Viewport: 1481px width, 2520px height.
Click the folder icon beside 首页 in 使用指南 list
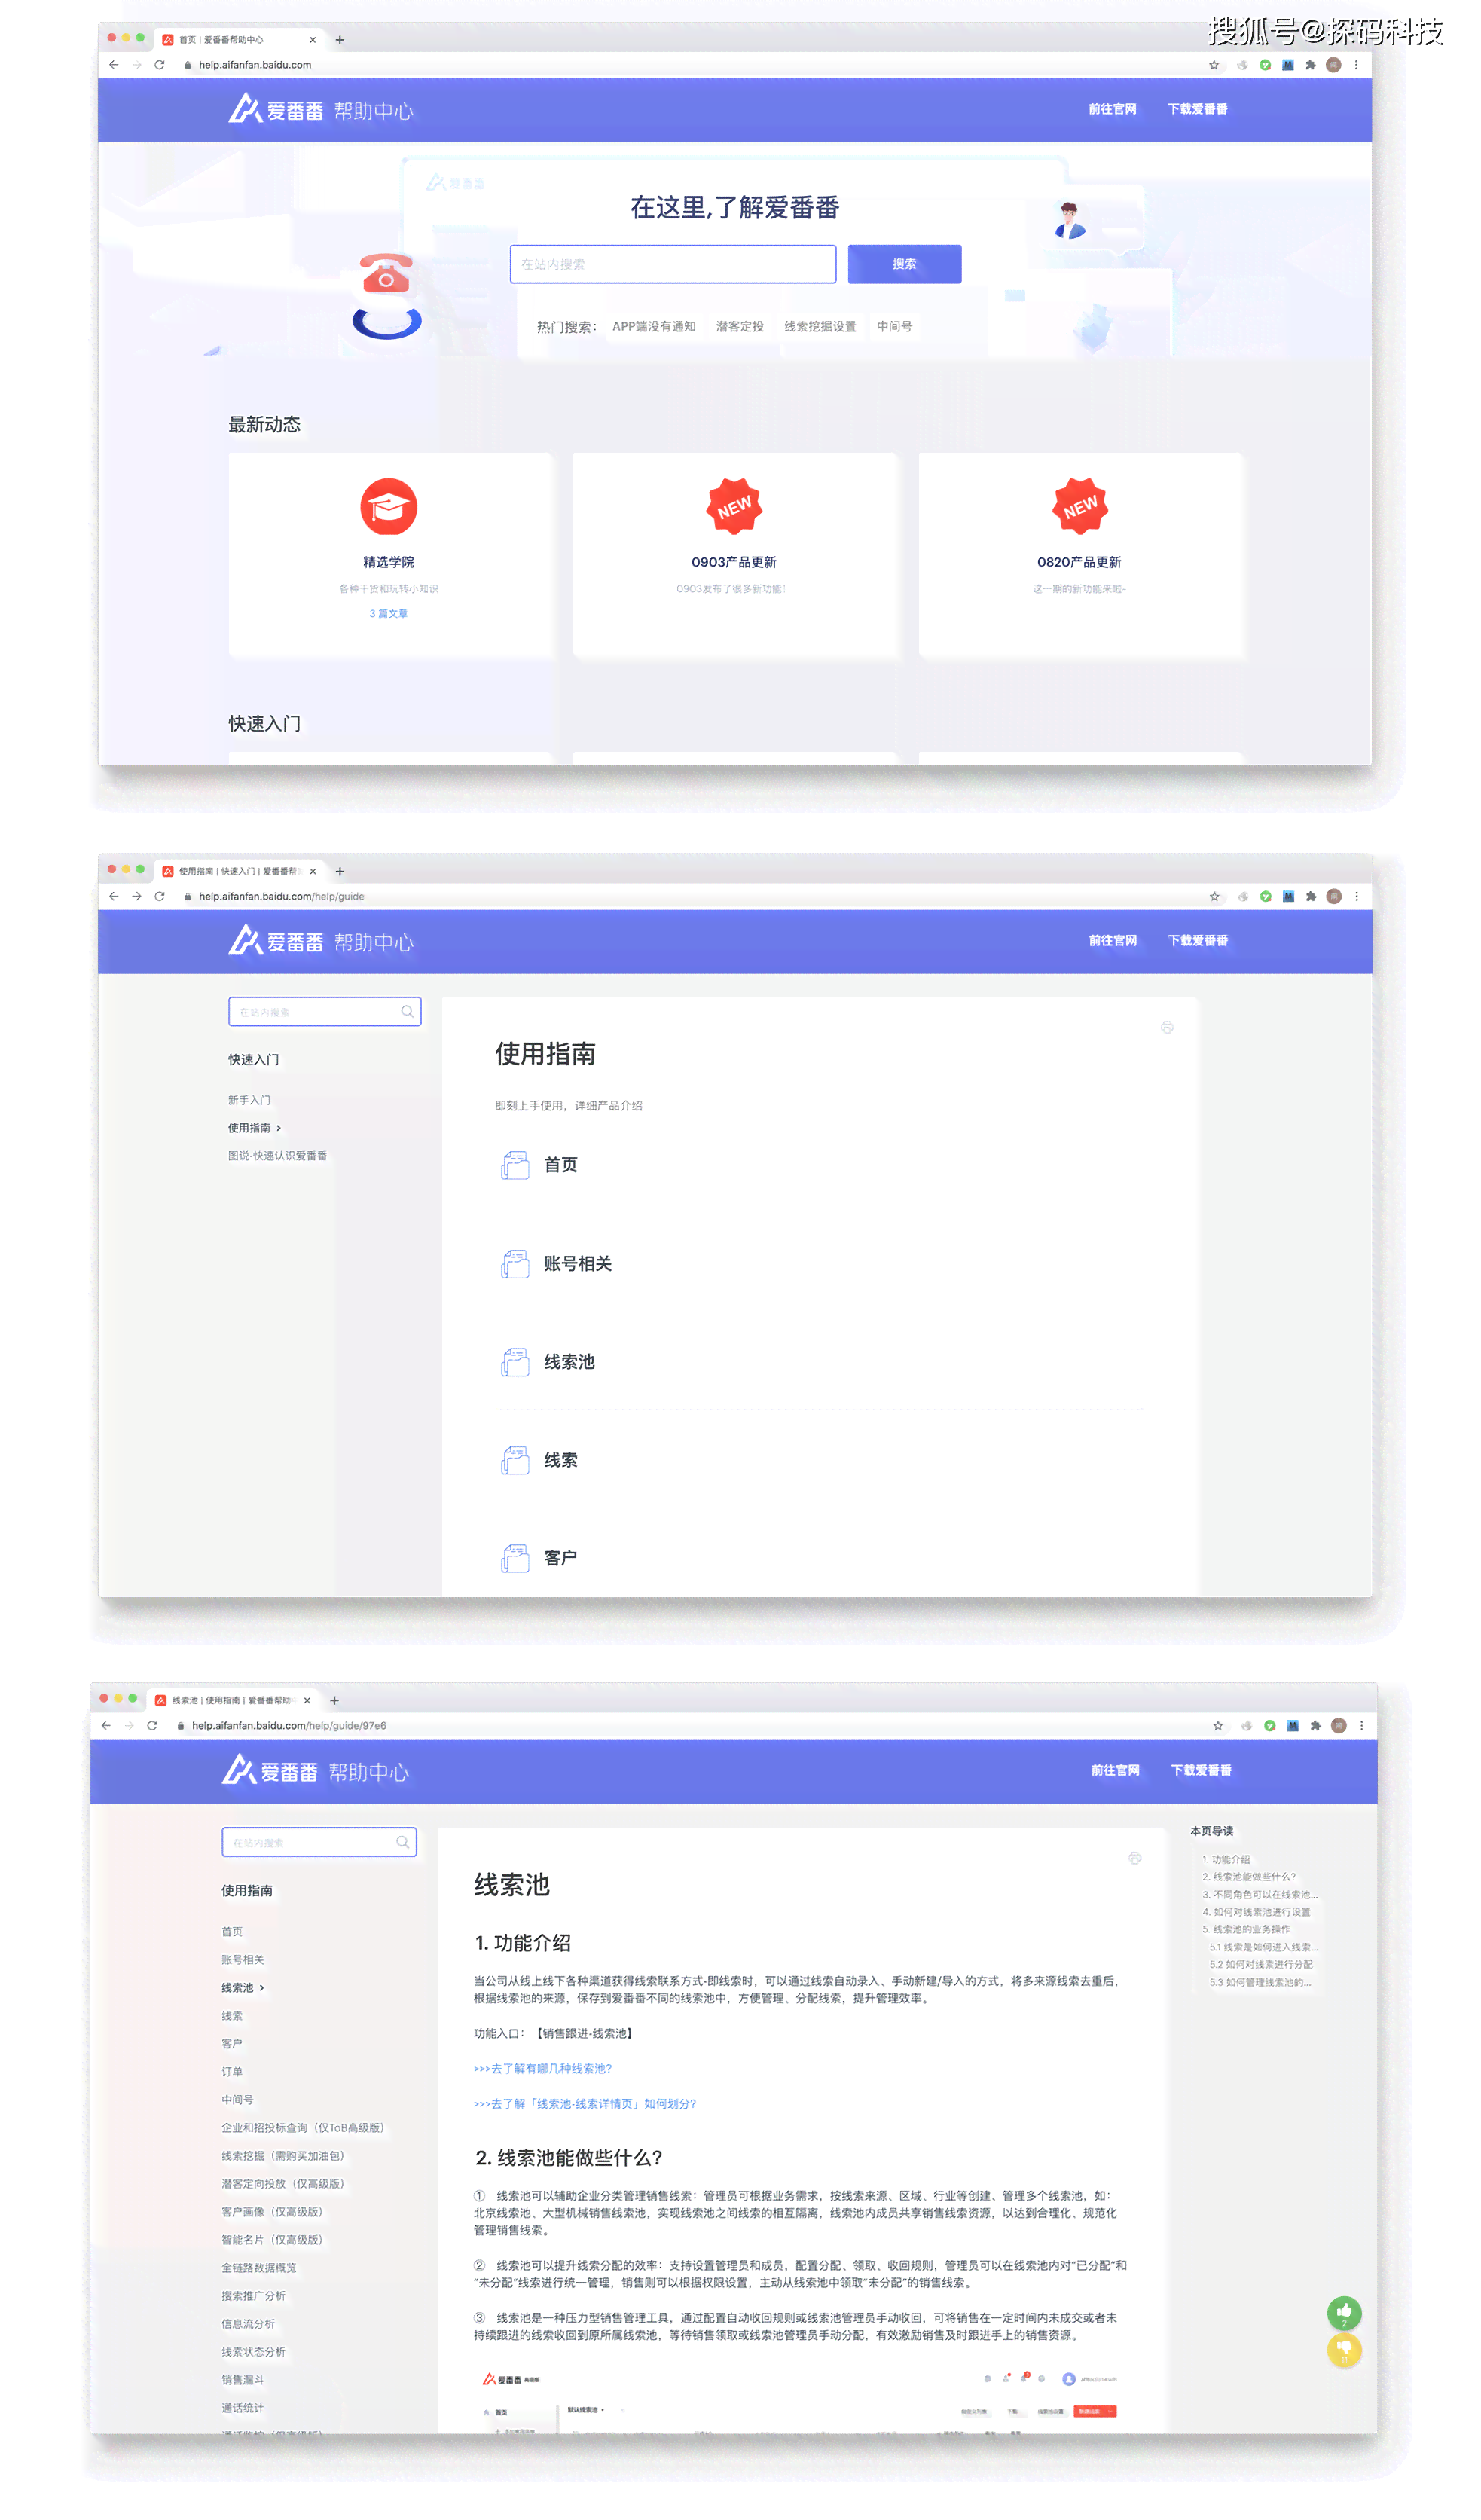(515, 1165)
